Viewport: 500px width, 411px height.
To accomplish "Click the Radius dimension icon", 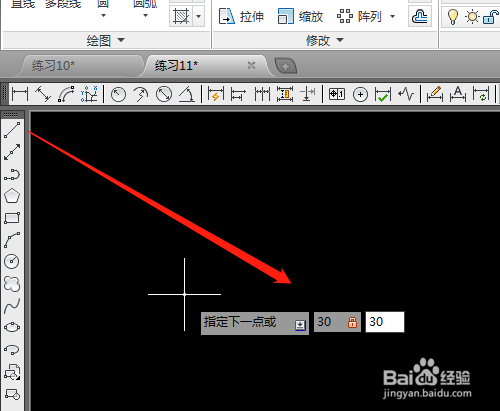I will click(x=118, y=94).
